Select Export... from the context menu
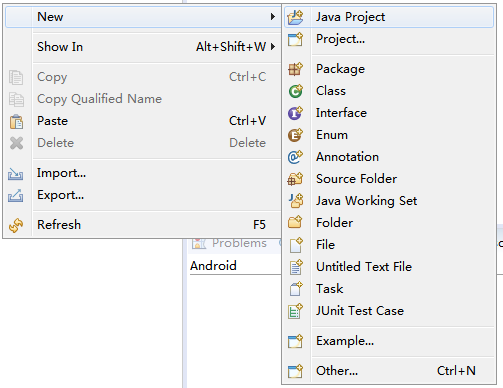The height and width of the screenshot is (388, 503). coord(143,195)
